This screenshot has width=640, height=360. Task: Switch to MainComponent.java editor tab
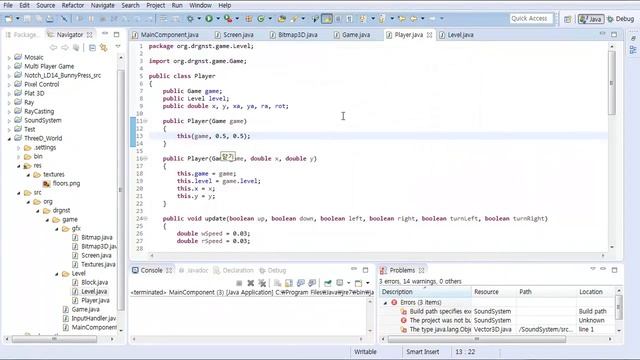point(166,35)
